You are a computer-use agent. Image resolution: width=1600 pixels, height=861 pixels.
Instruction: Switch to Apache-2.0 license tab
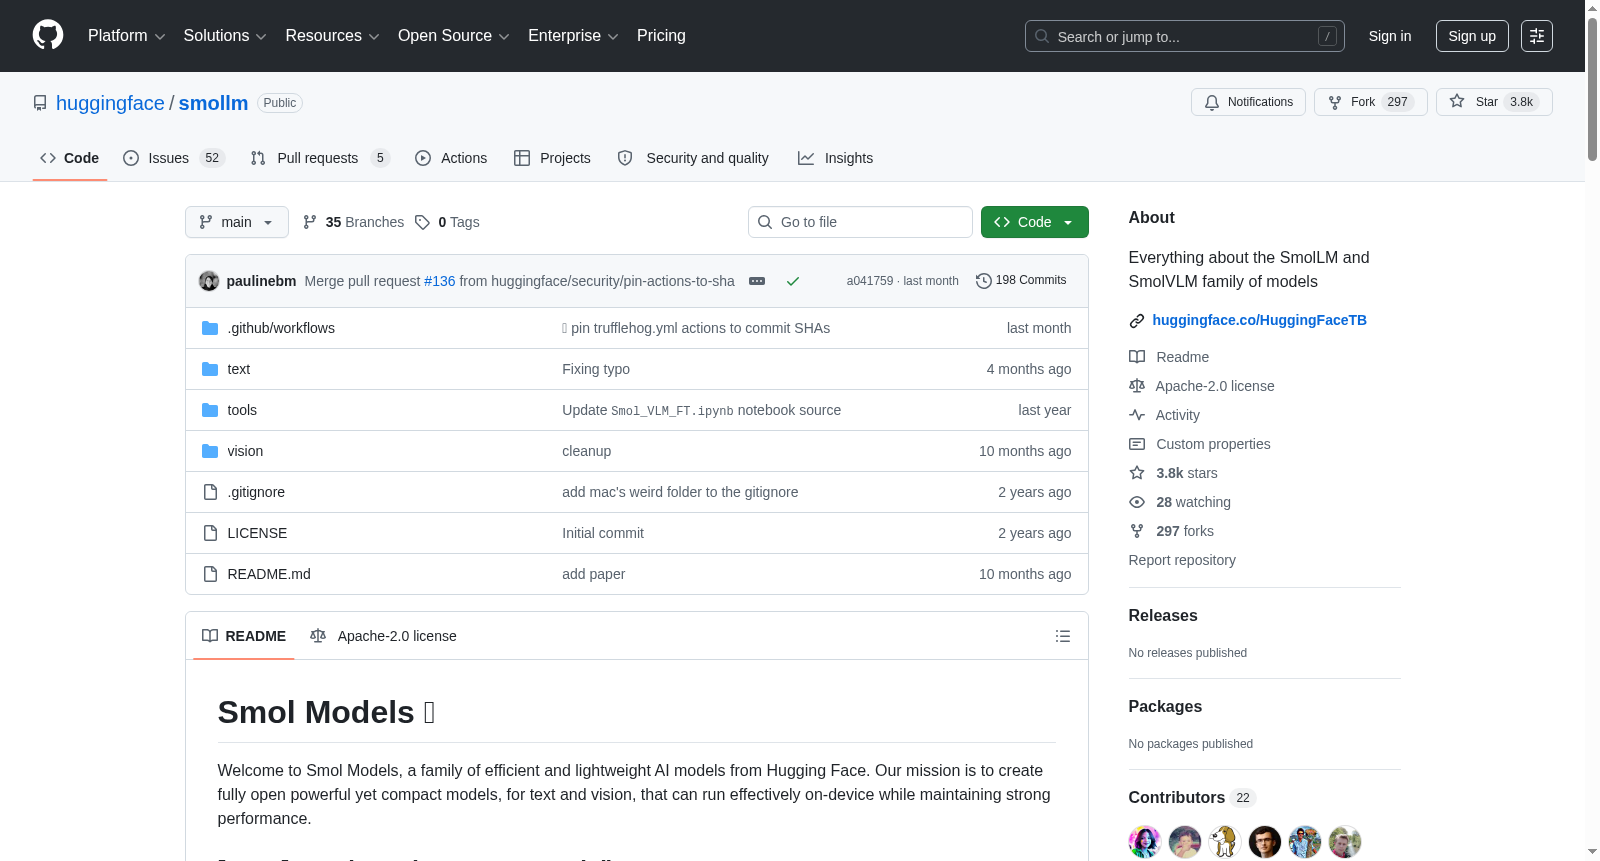(383, 636)
